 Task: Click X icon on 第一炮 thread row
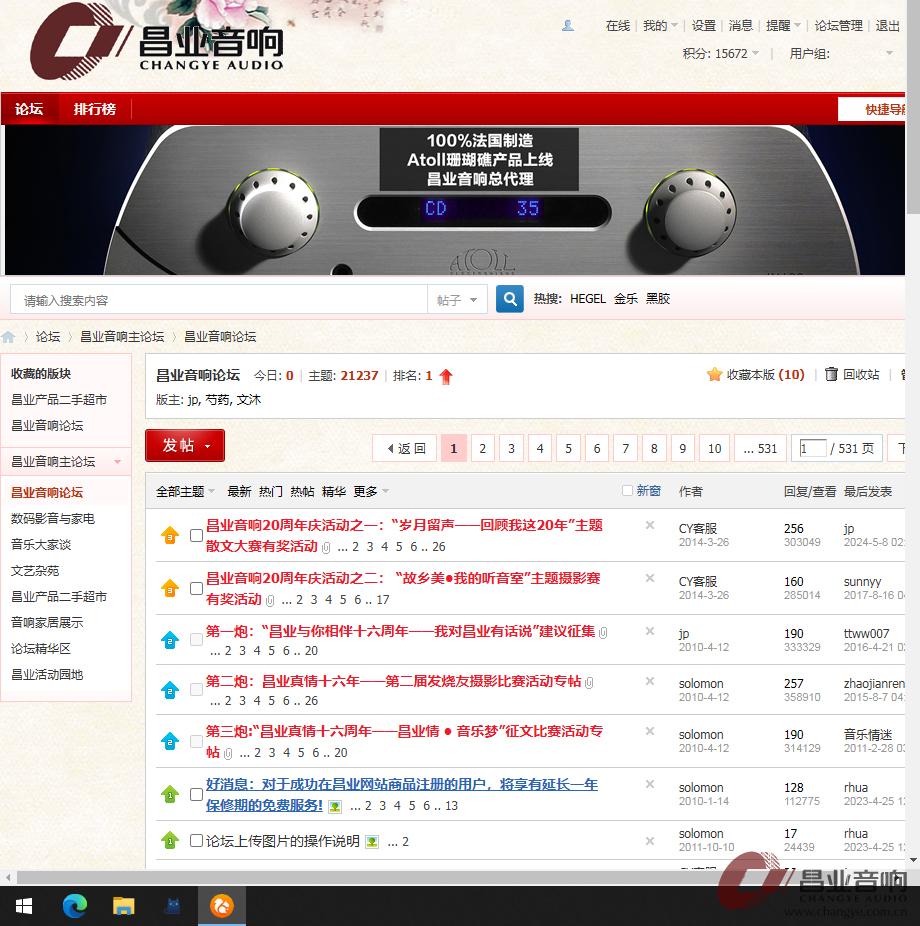(650, 631)
